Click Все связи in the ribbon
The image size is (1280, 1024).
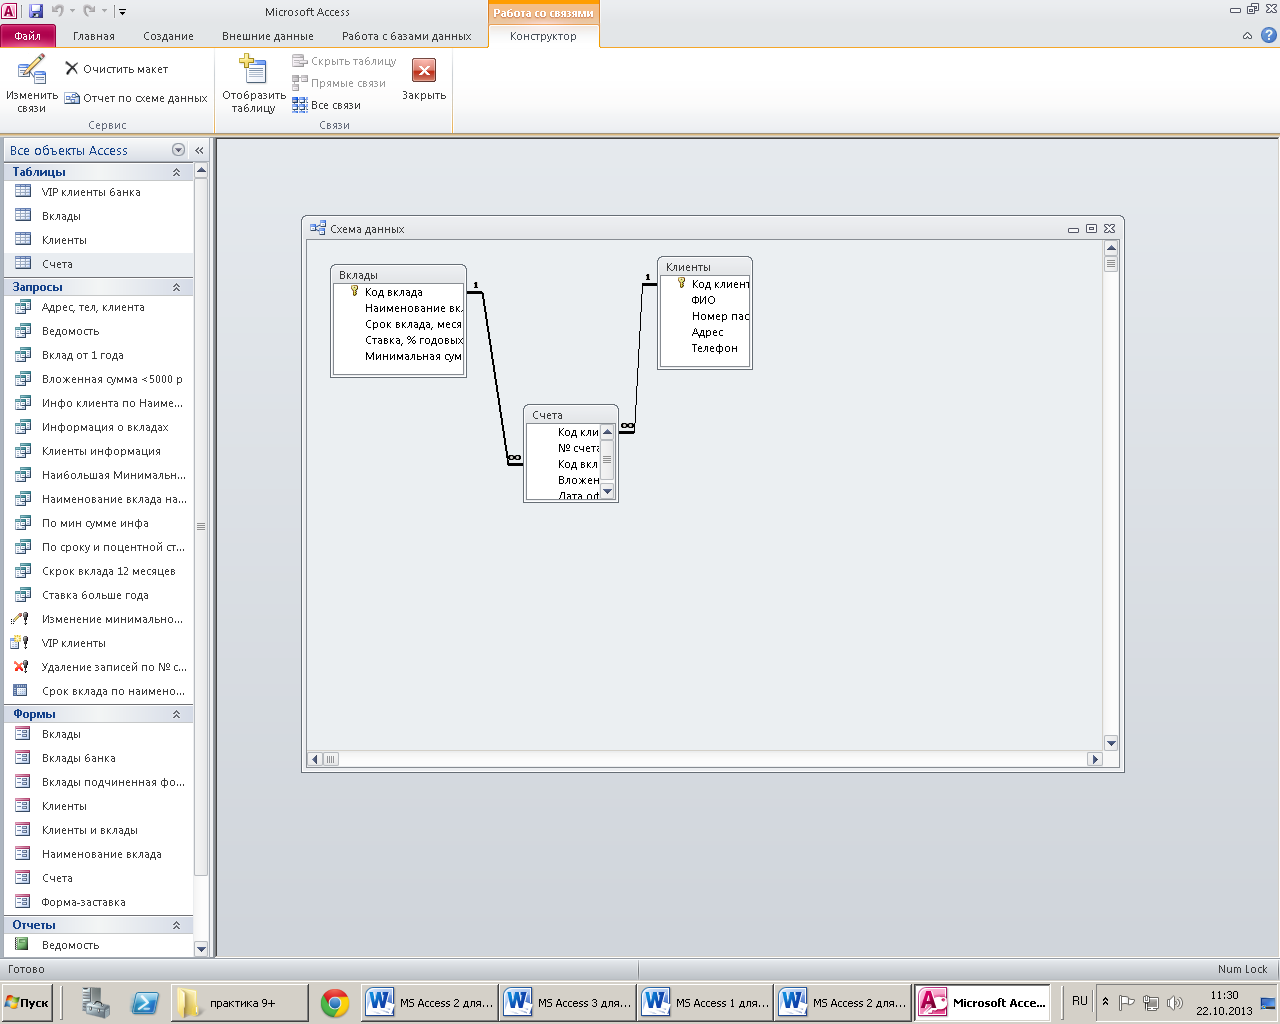tap(326, 105)
